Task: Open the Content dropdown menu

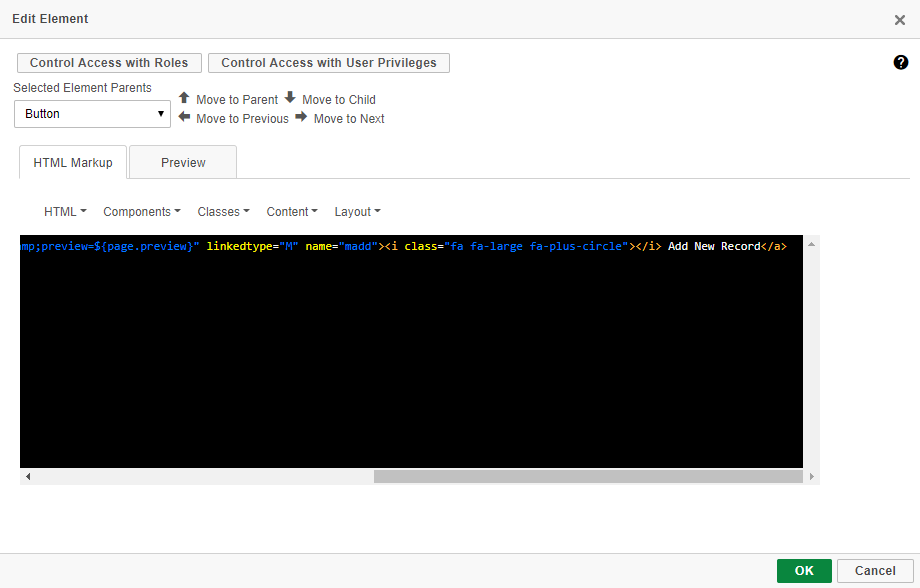Action: [291, 212]
